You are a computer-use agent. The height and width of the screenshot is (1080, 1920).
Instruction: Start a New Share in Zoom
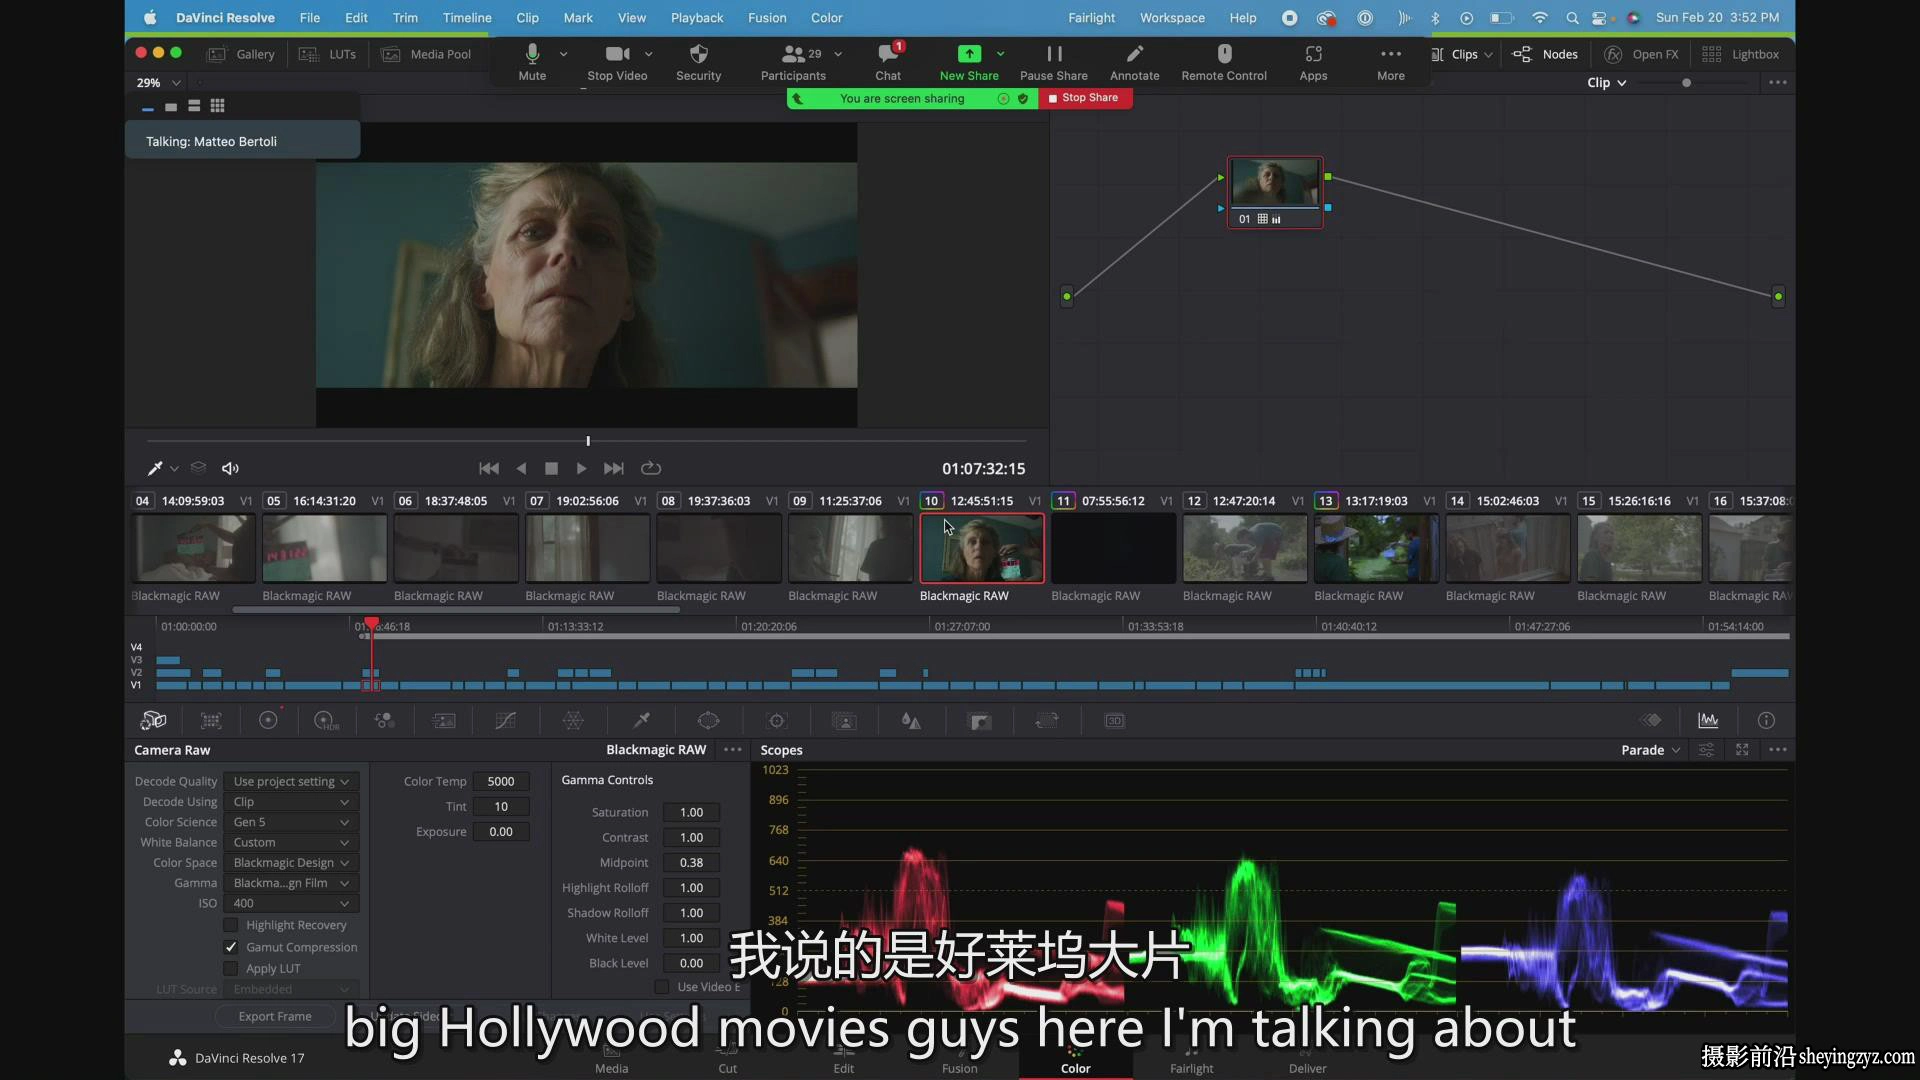pos(969,62)
